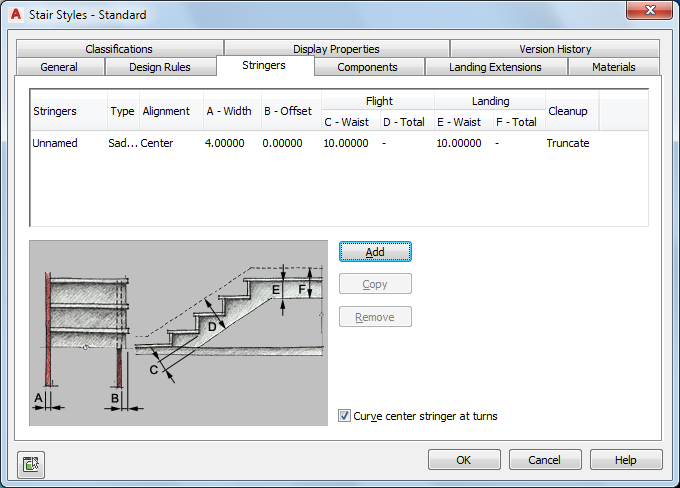This screenshot has width=680, height=488.
Task: Click the A - Width column header
Action: pyautogui.click(x=232, y=111)
